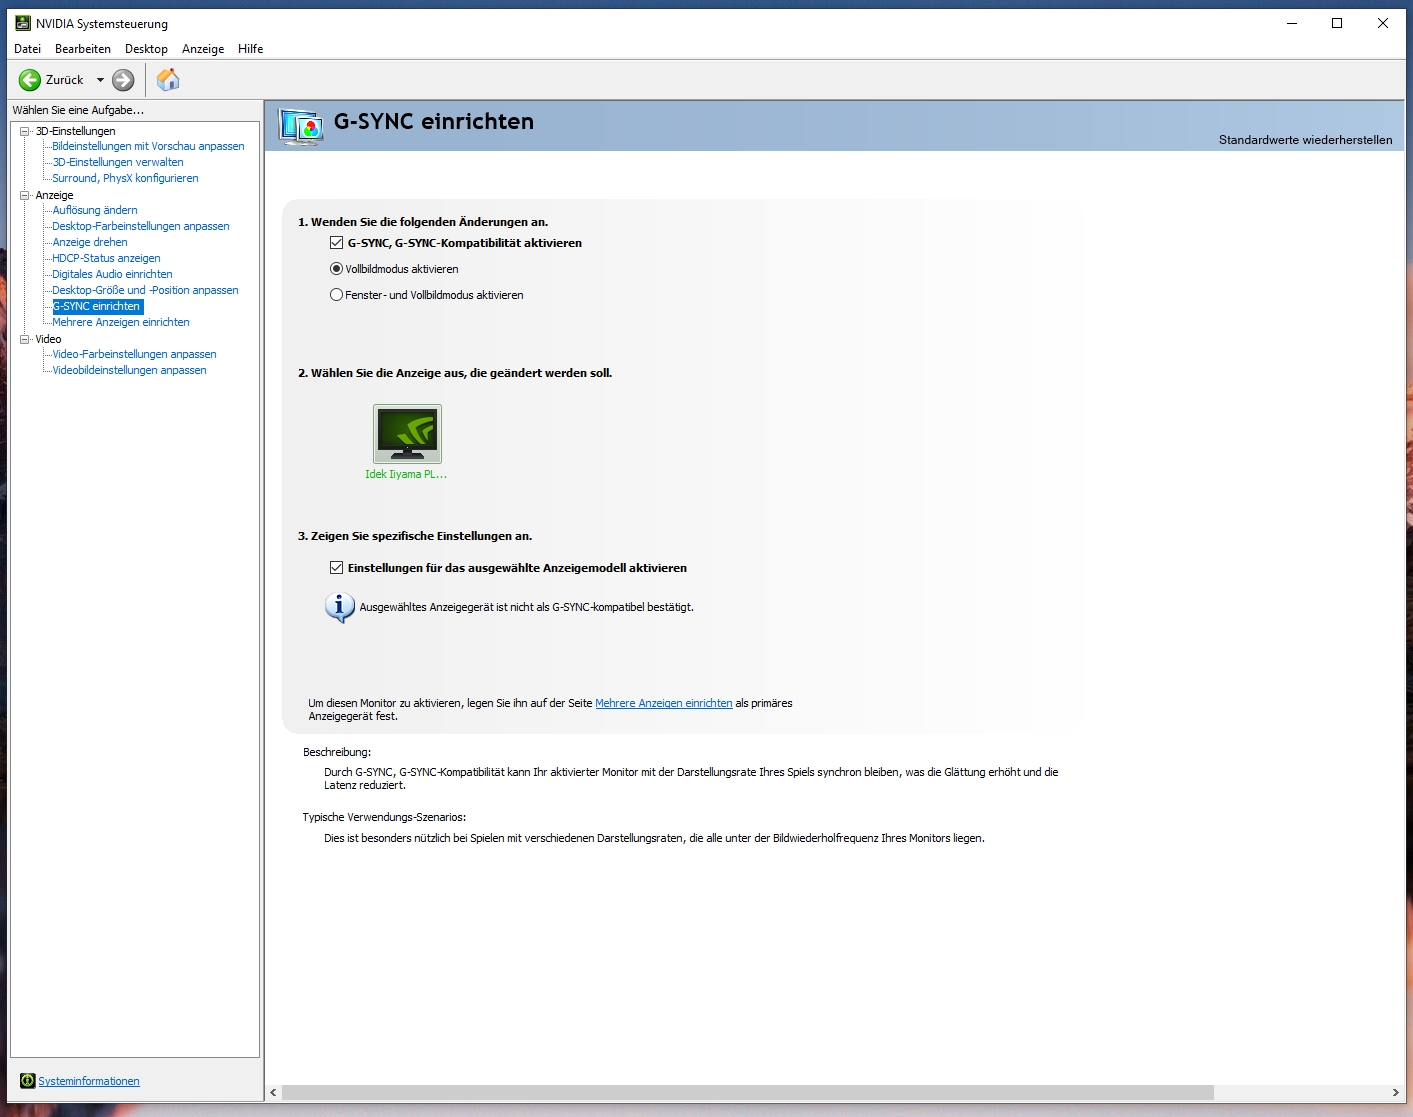Open Surround, PhysX konfigurieren
Image resolution: width=1413 pixels, height=1117 pixels.
click(x=125, y=178)
